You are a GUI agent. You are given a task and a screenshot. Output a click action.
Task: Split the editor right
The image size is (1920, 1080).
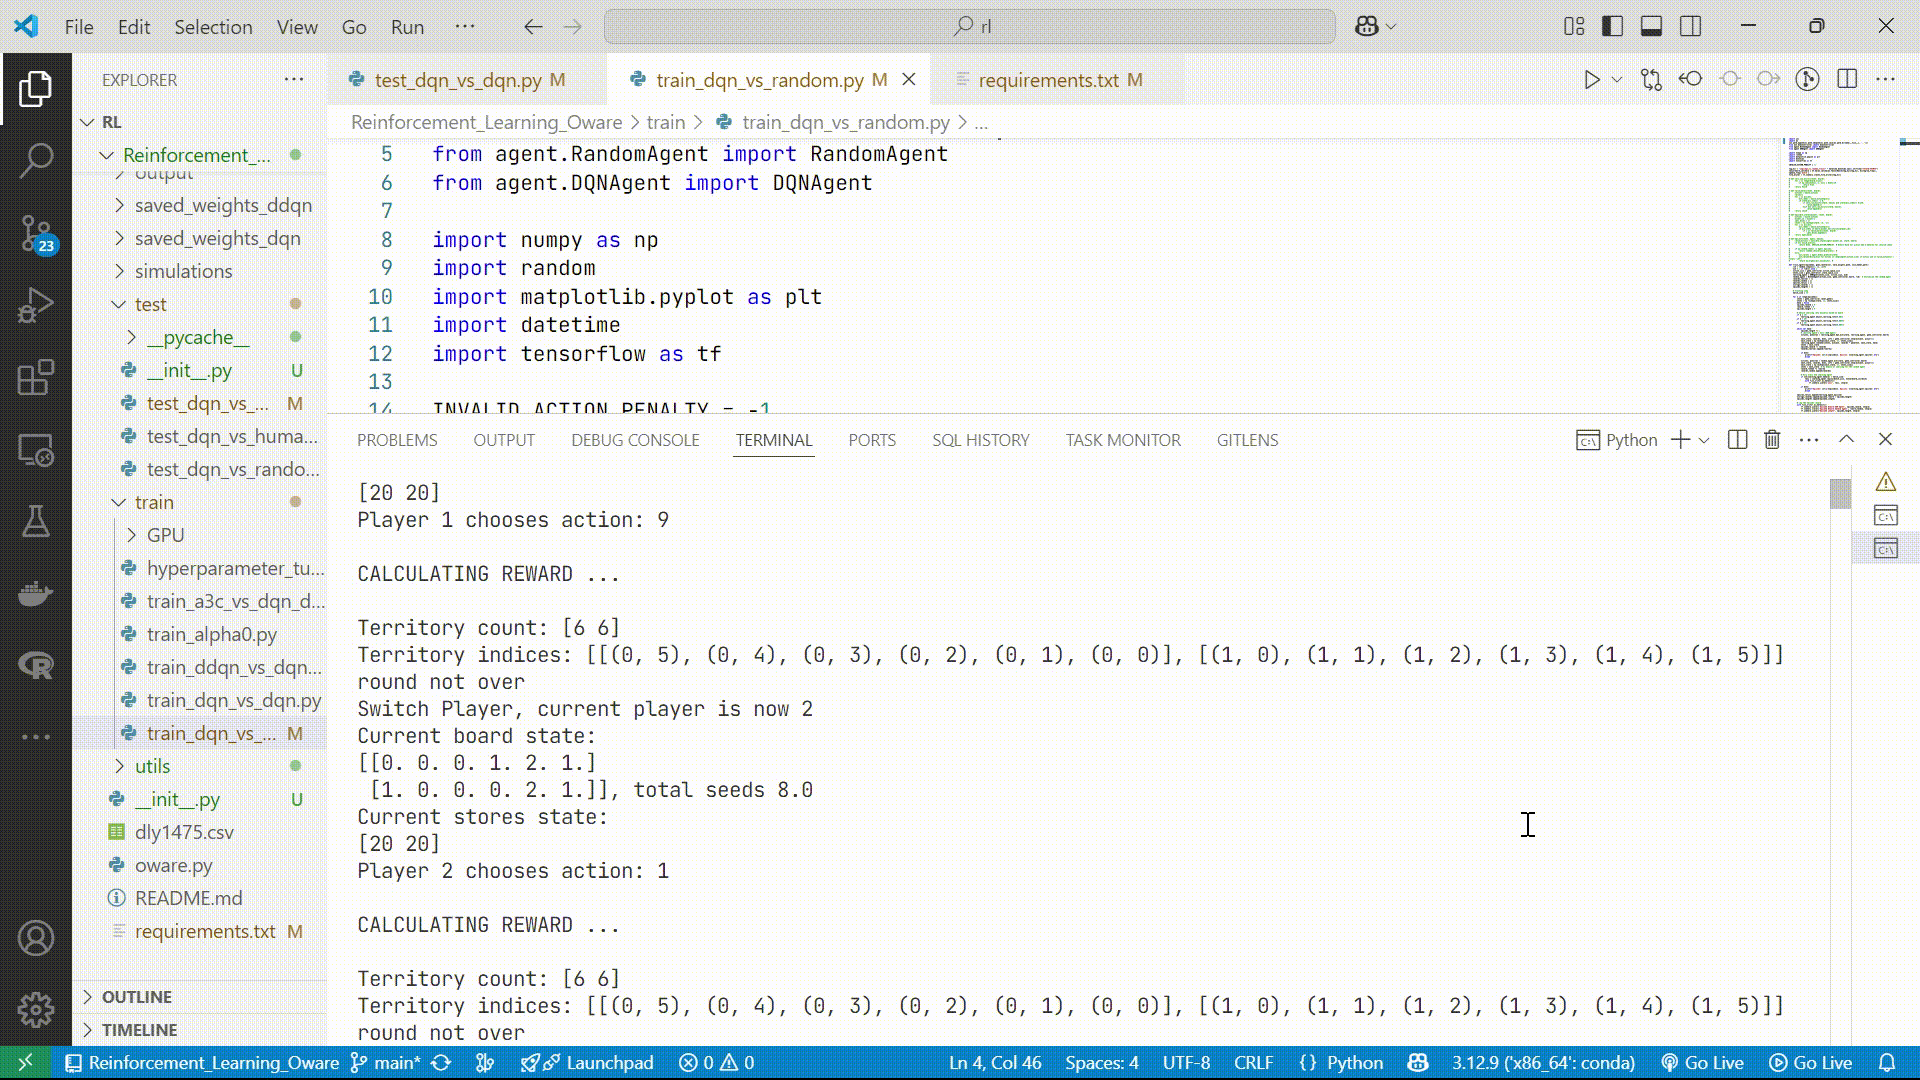pyautogui.click(x=1847, y=80)
